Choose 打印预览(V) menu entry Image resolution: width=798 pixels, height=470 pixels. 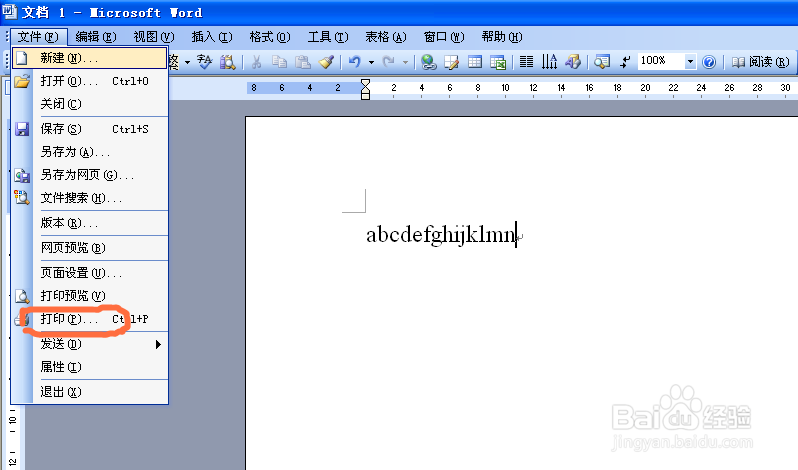coord(90,296)
